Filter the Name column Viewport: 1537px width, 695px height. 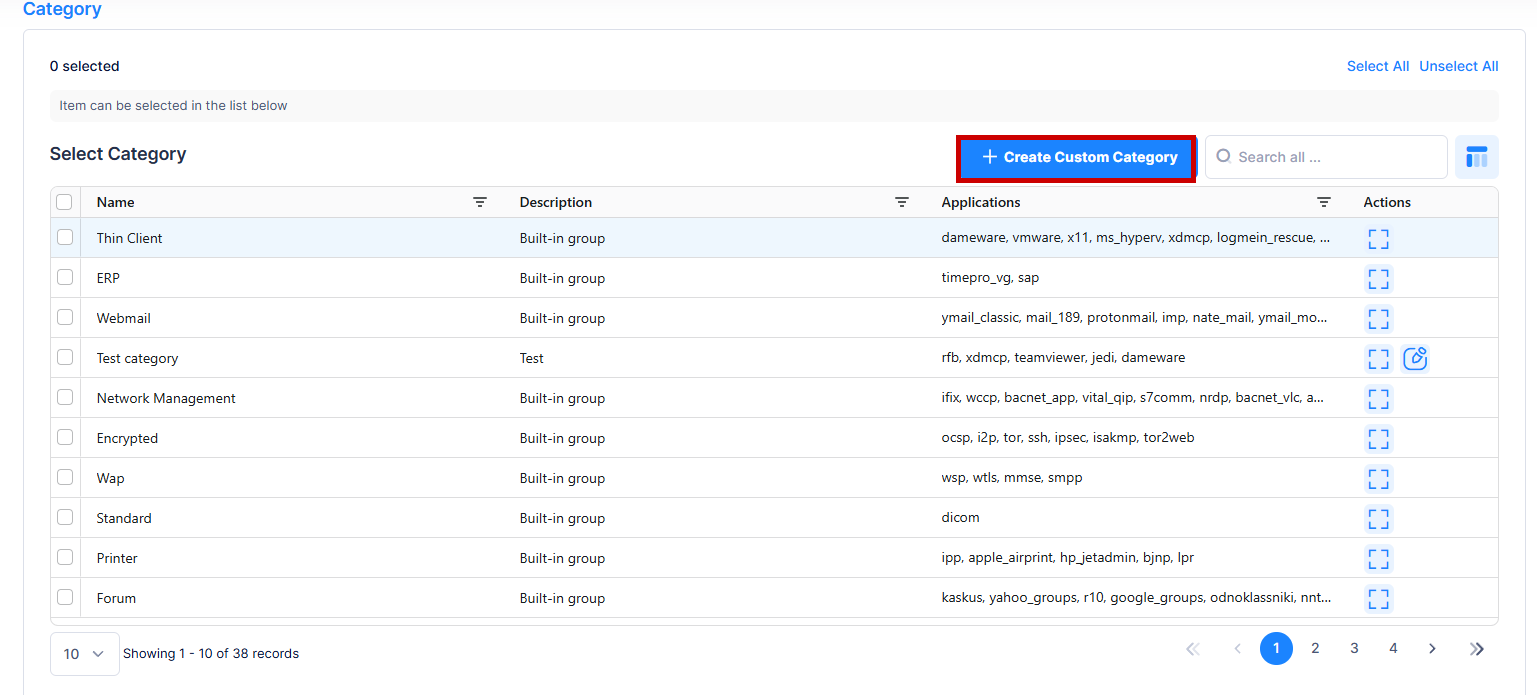(x=480, y=202)
